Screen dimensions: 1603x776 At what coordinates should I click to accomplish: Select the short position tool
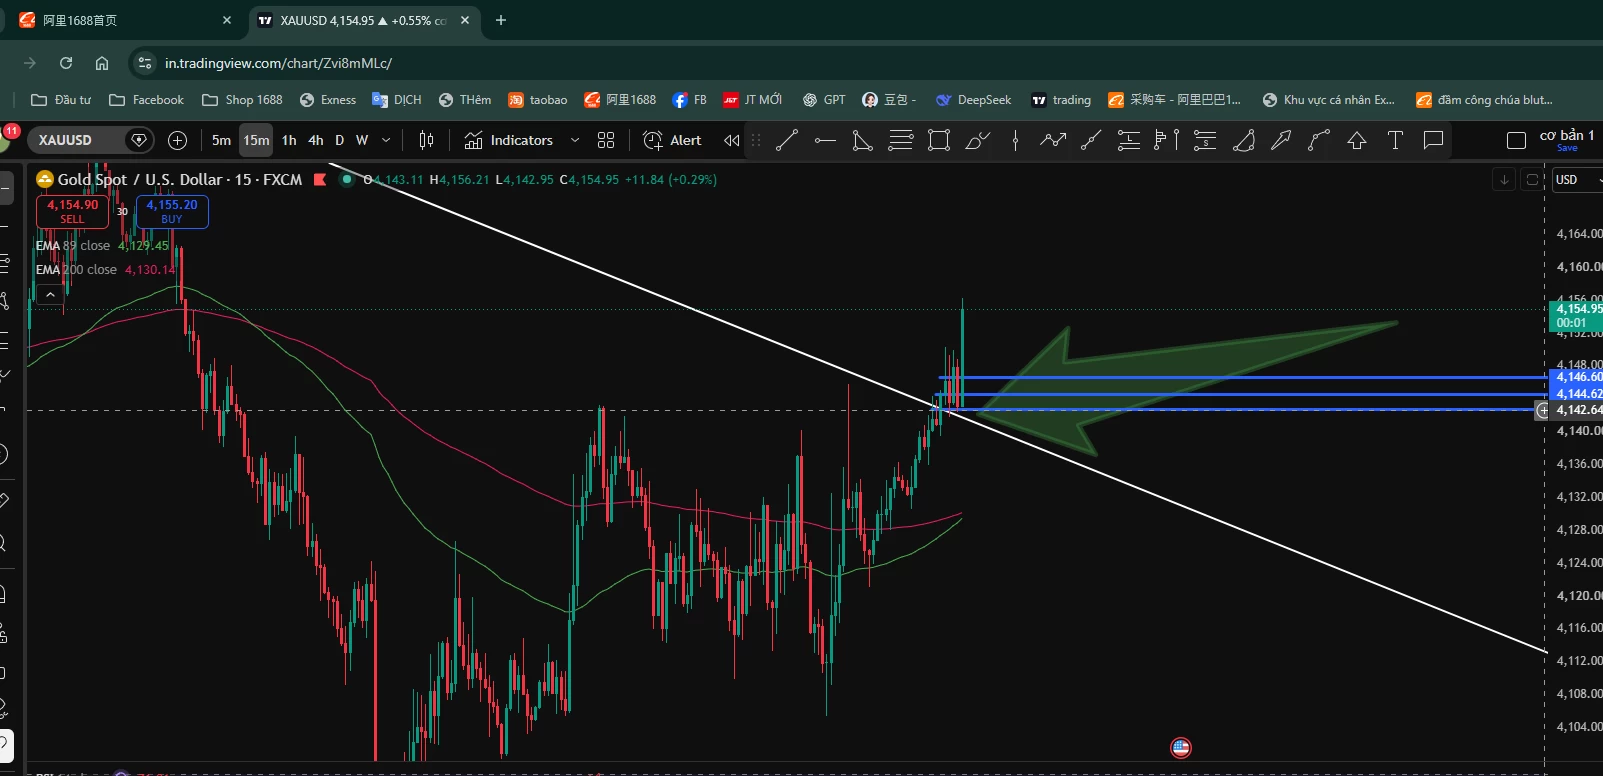point(1205,141)
